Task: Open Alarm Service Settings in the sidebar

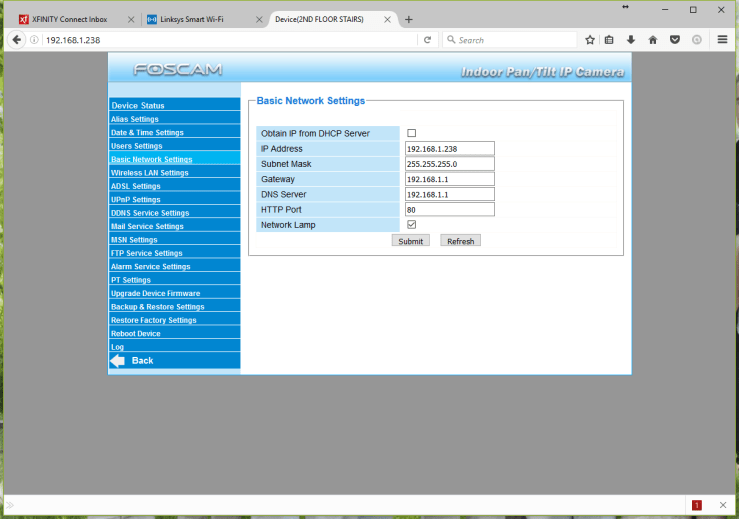Action: 151,267
